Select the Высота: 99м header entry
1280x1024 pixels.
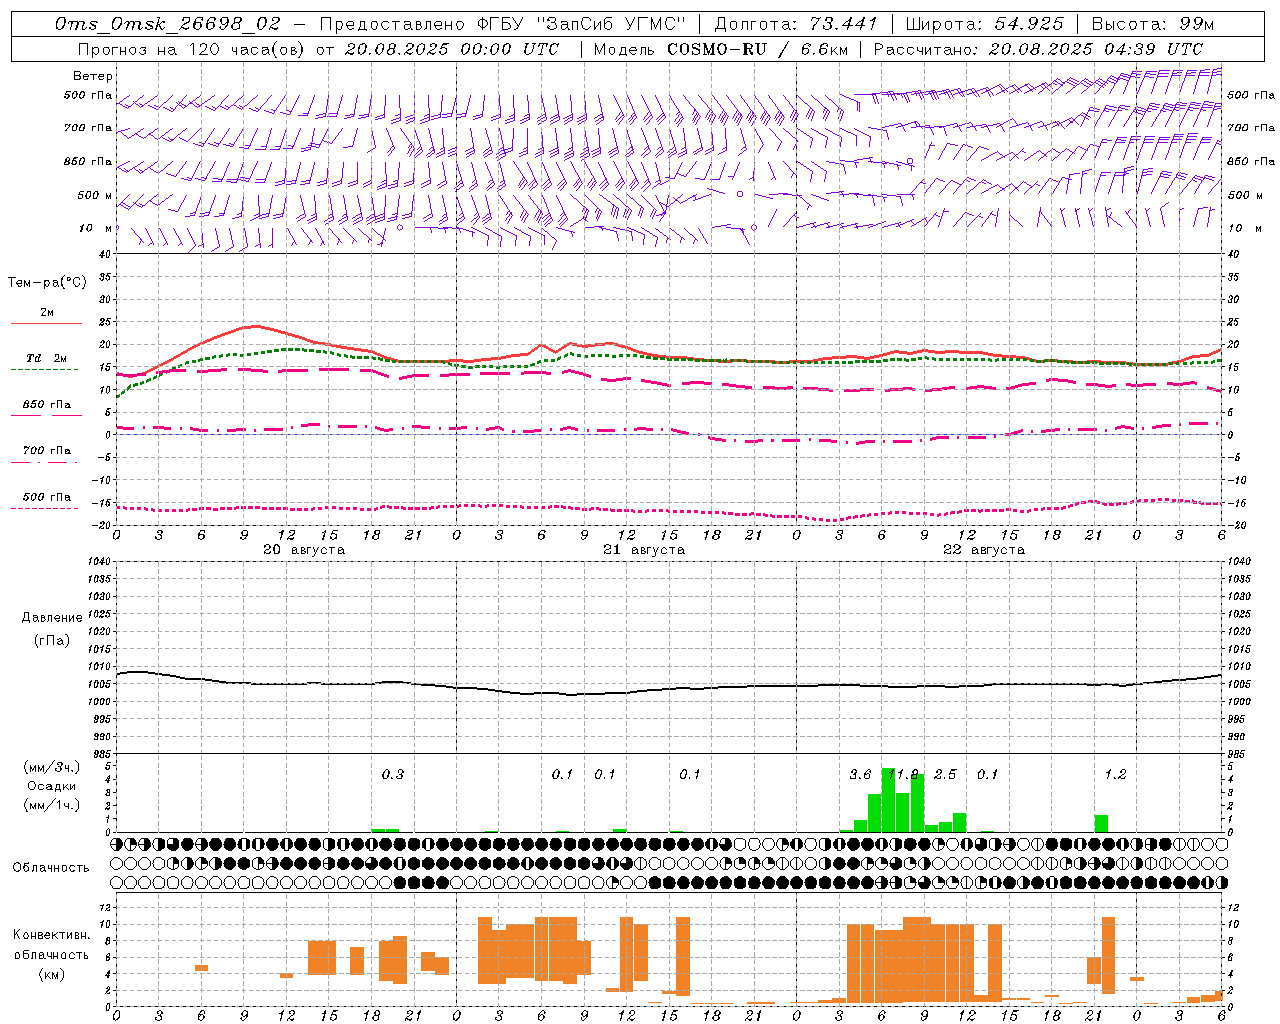click(x=1153, y=24)
